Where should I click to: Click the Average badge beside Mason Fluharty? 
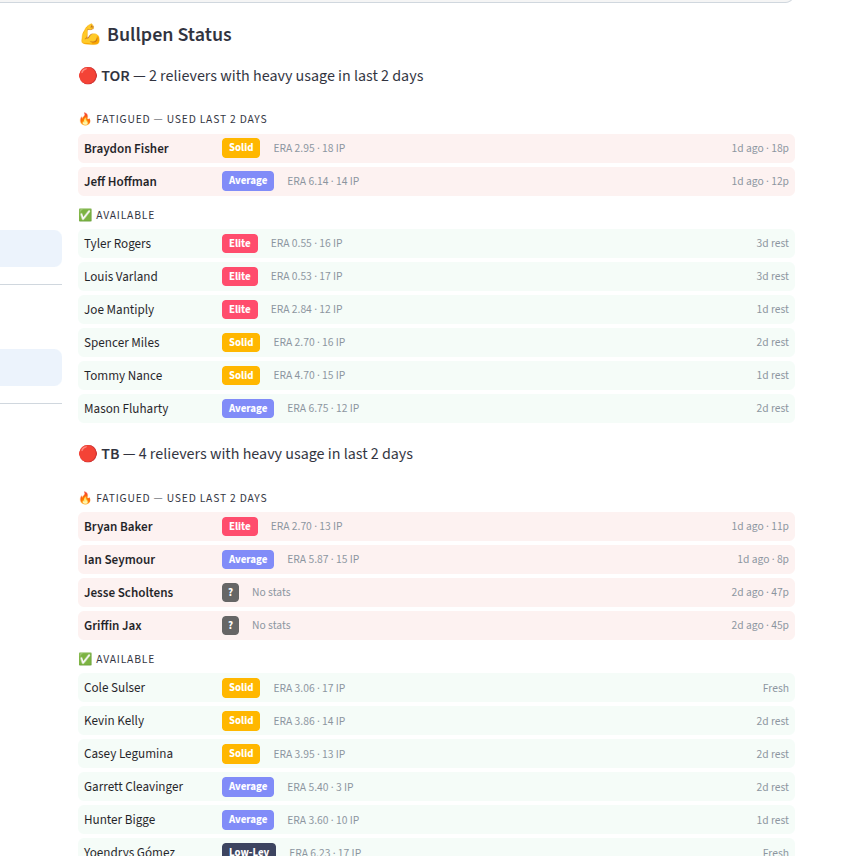pos(248,408)
